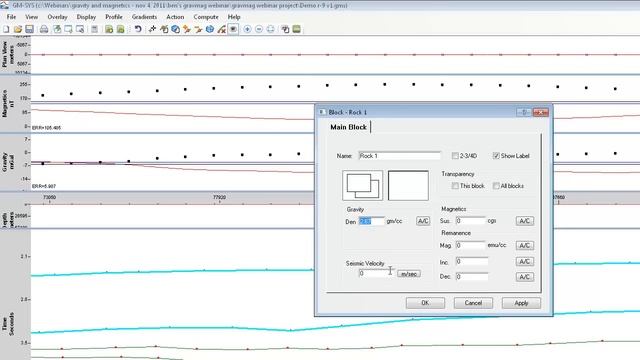Click the A/C button for Dec.

coord(524,277)
